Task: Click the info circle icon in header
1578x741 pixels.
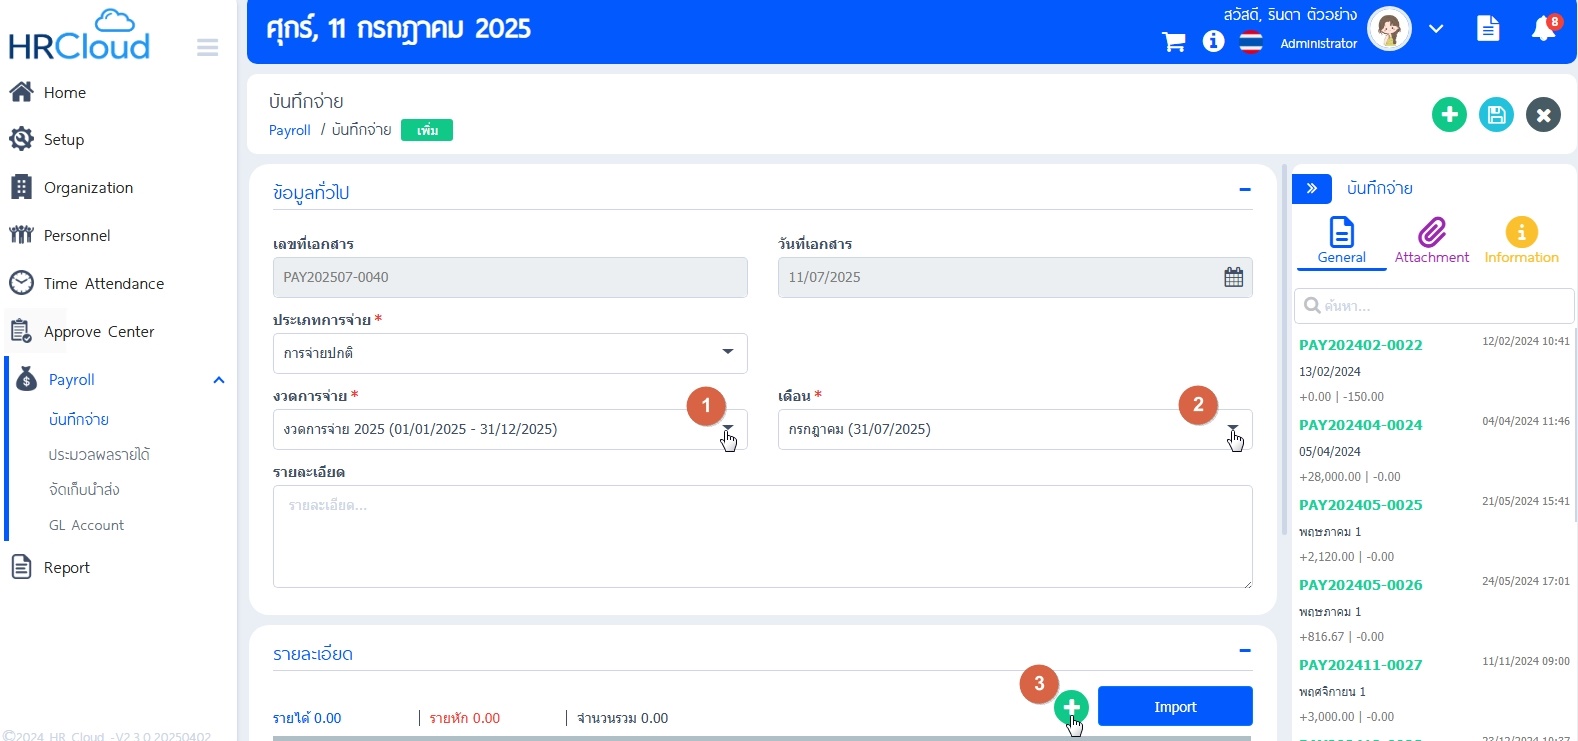Action: (x=1213, y=41)
